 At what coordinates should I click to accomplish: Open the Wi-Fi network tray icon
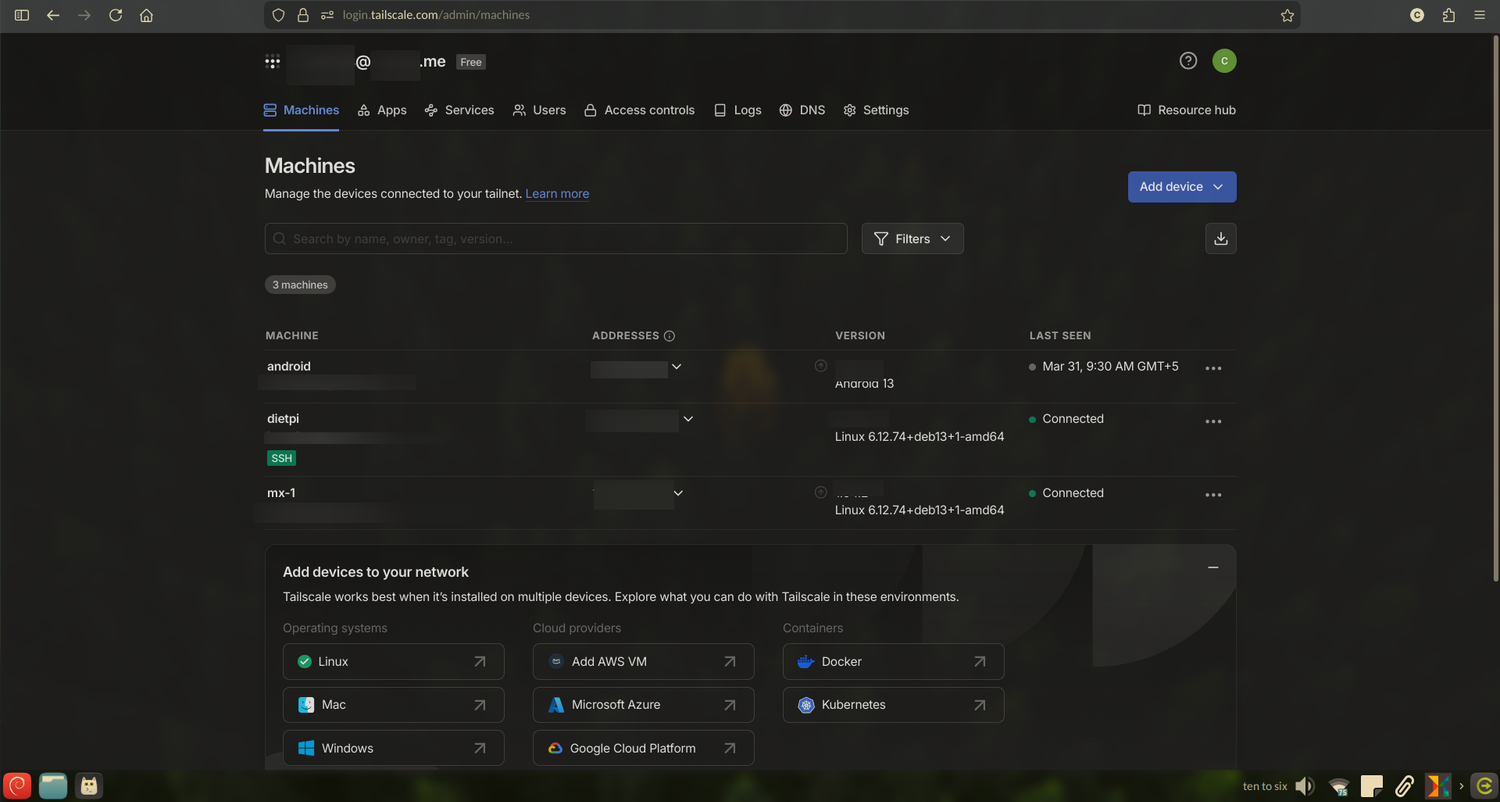(1339, 786)
